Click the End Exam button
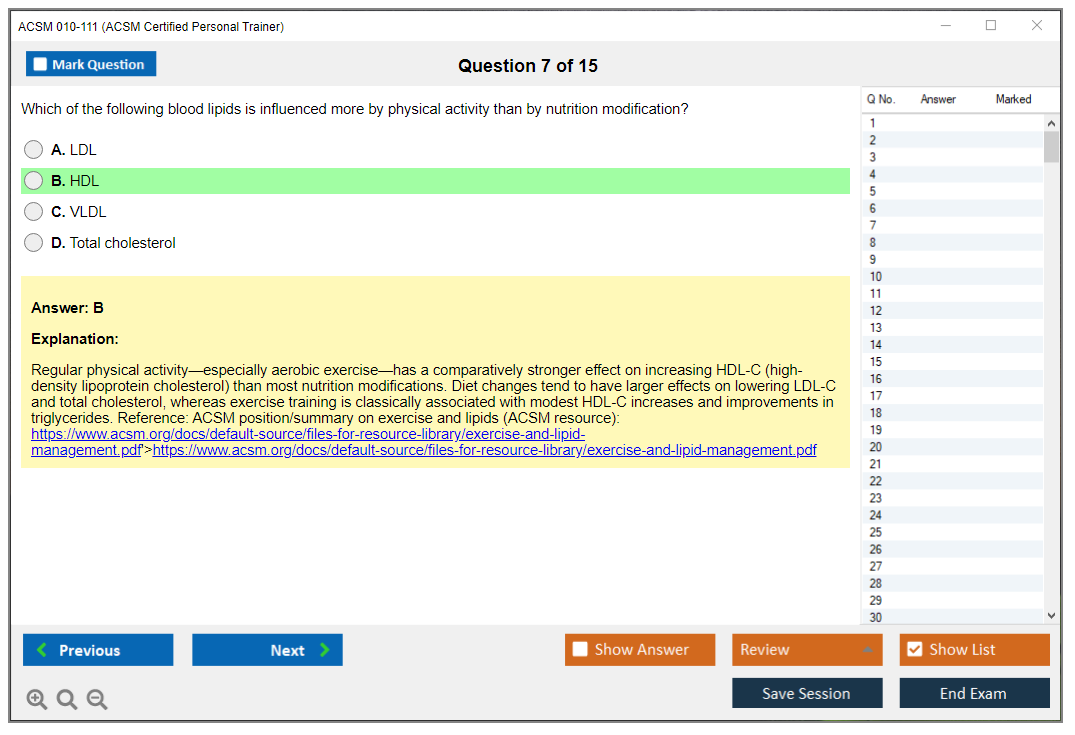This screenshot has height=735, width=1075. pos(974,693)
